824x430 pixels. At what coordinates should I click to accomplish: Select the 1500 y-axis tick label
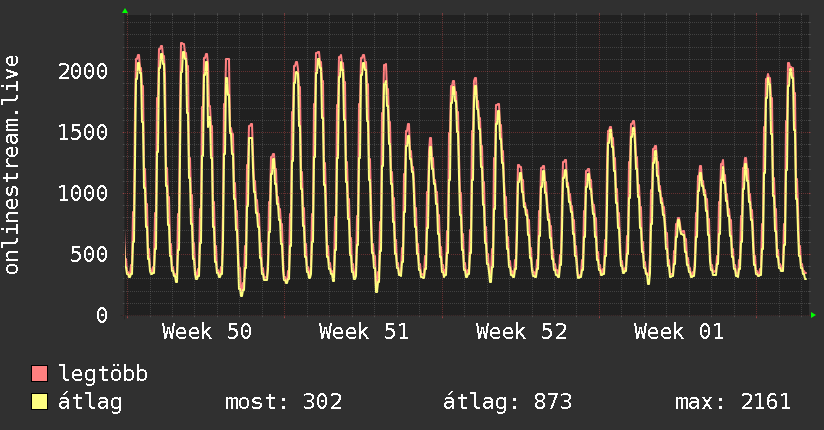click(83, 132)
